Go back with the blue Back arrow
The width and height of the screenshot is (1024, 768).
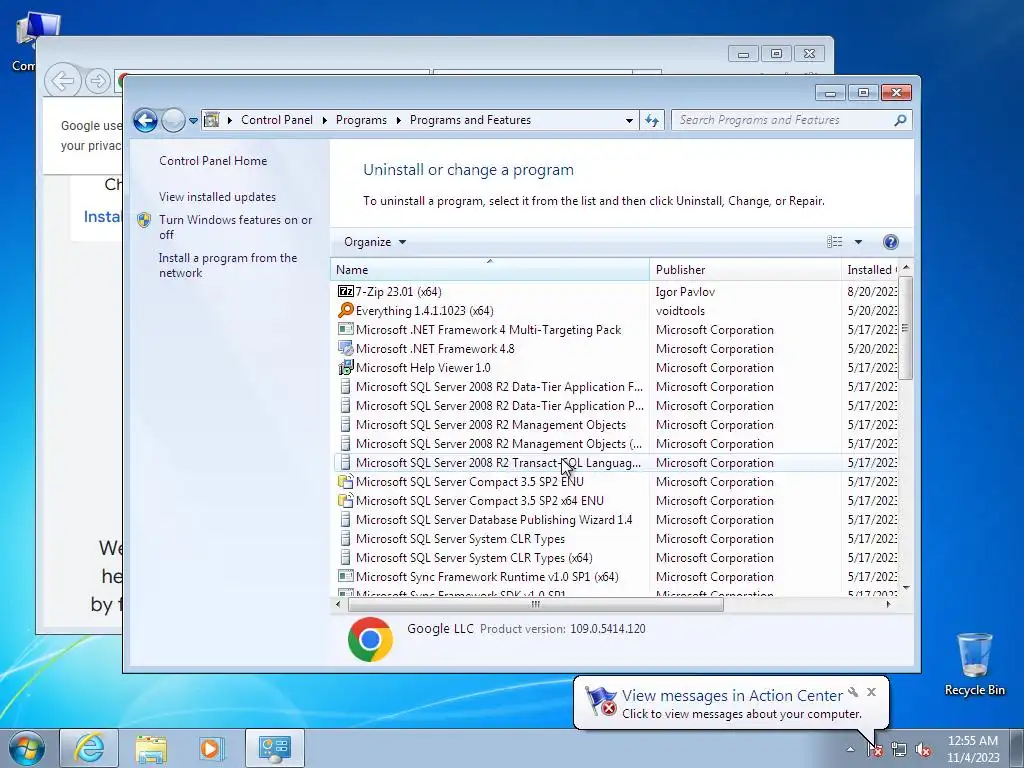click(x=145, y=120)
